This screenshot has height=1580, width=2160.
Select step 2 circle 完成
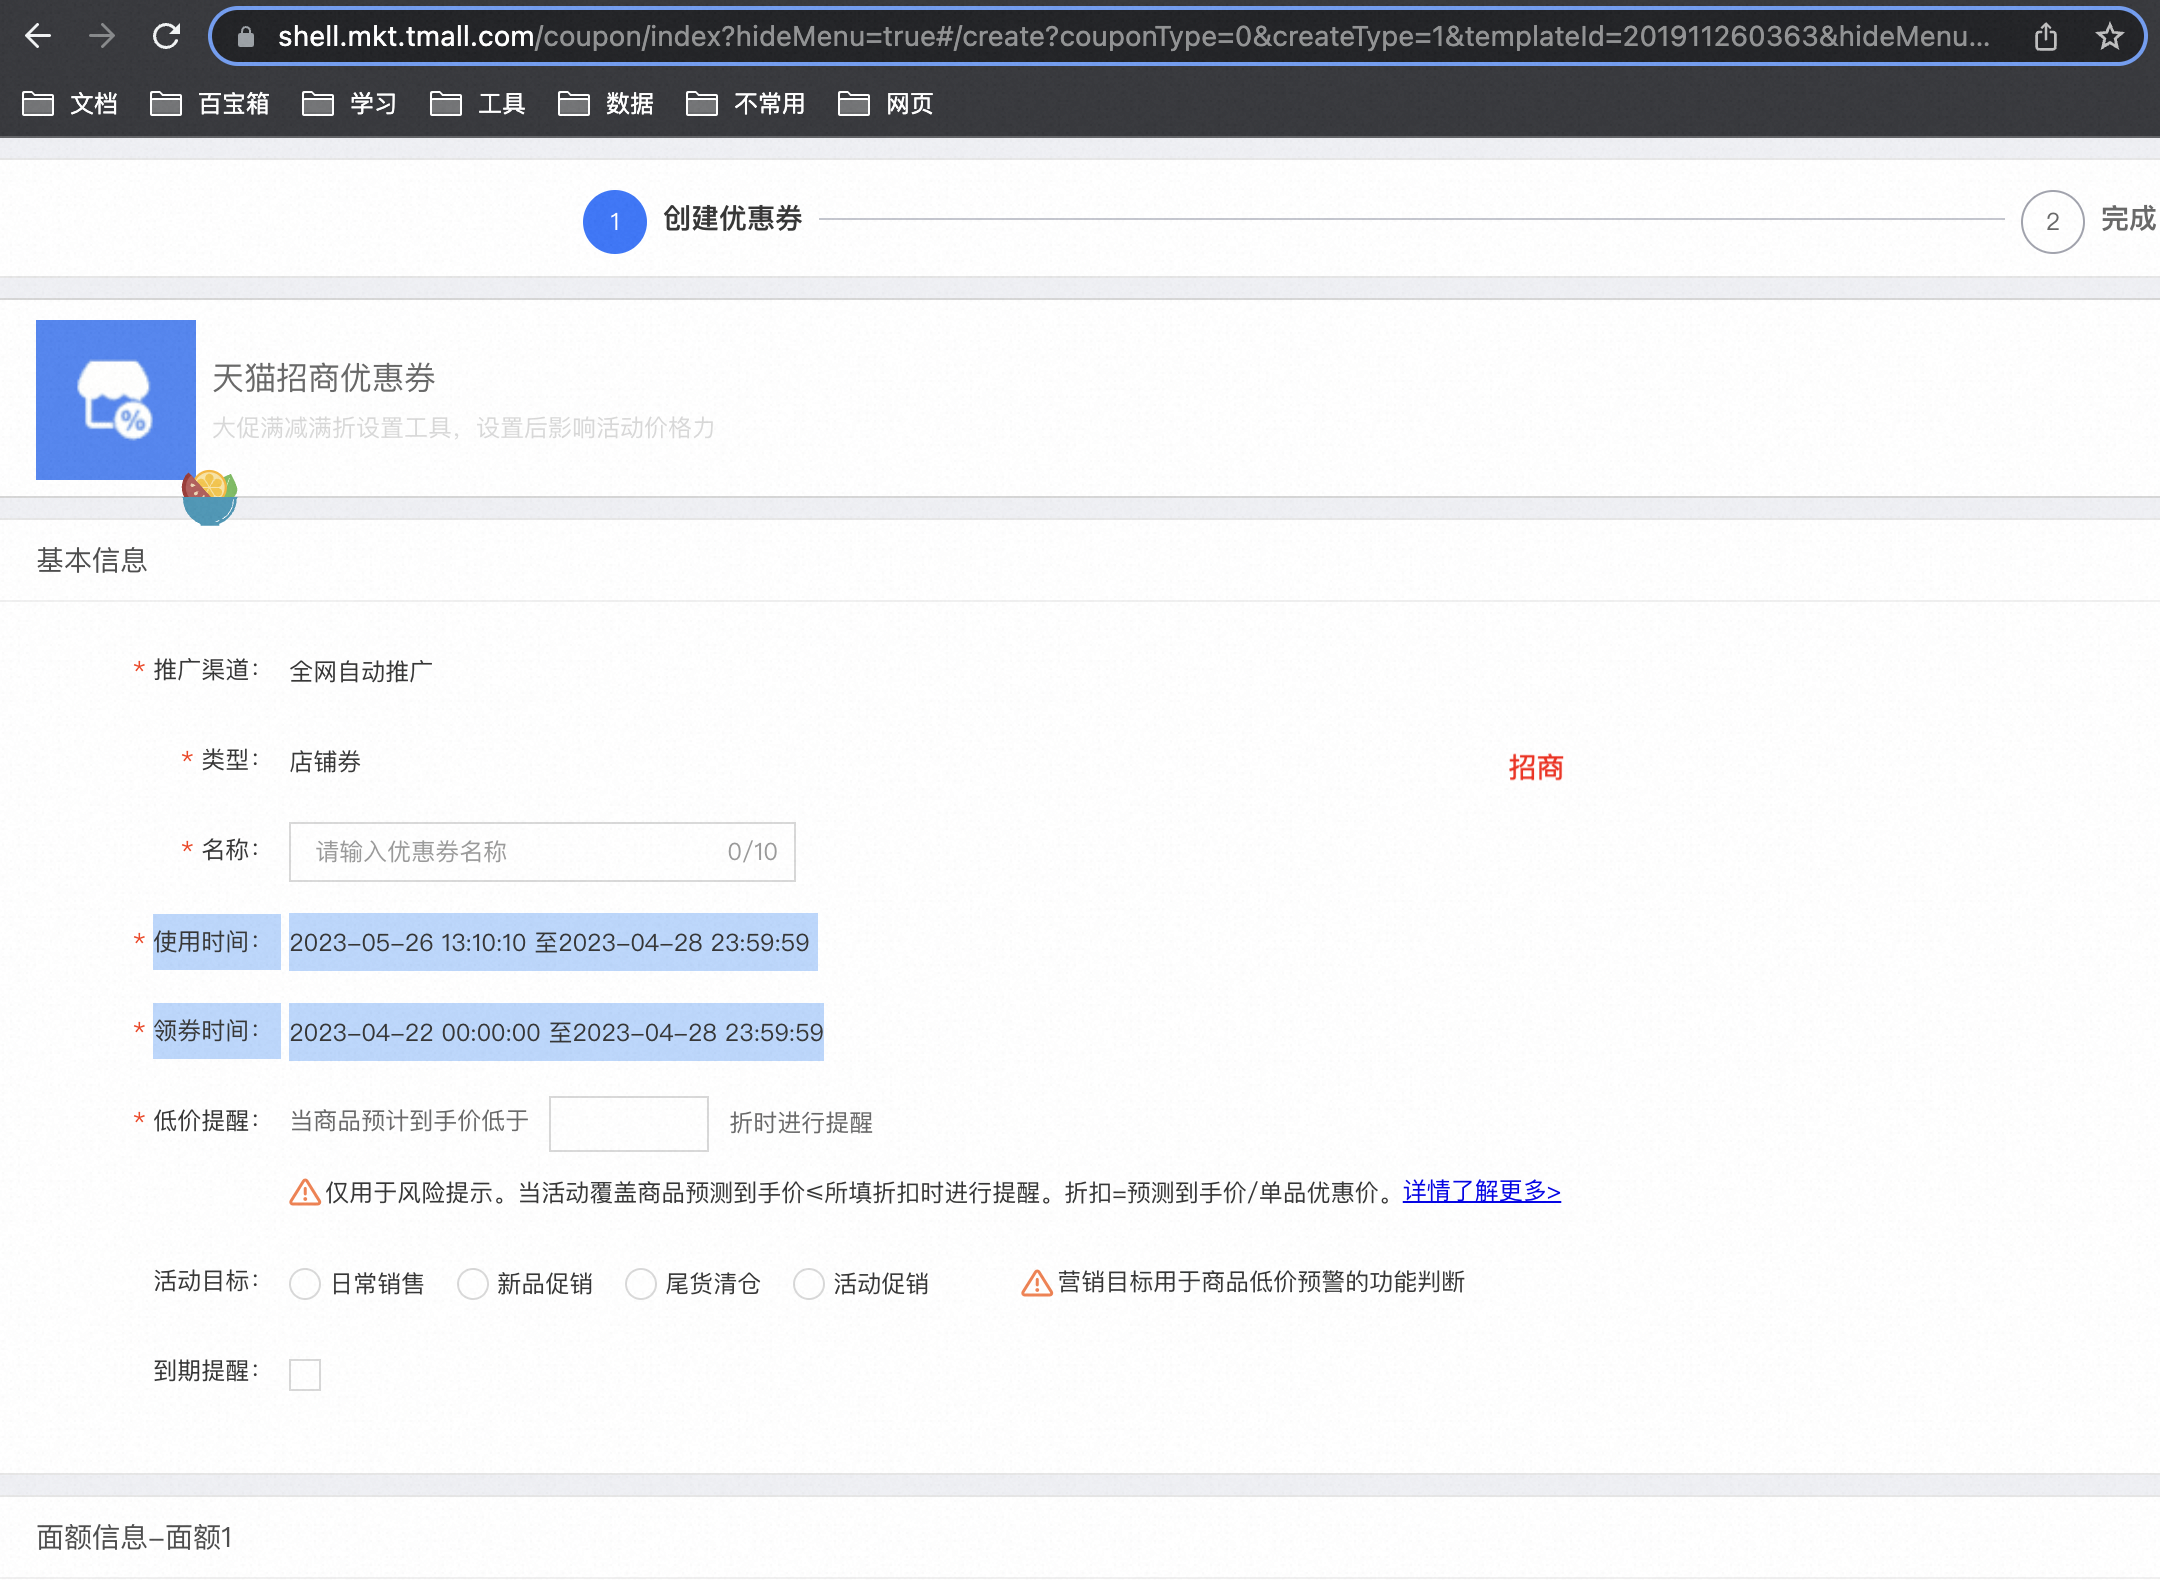click(2052, 221)
